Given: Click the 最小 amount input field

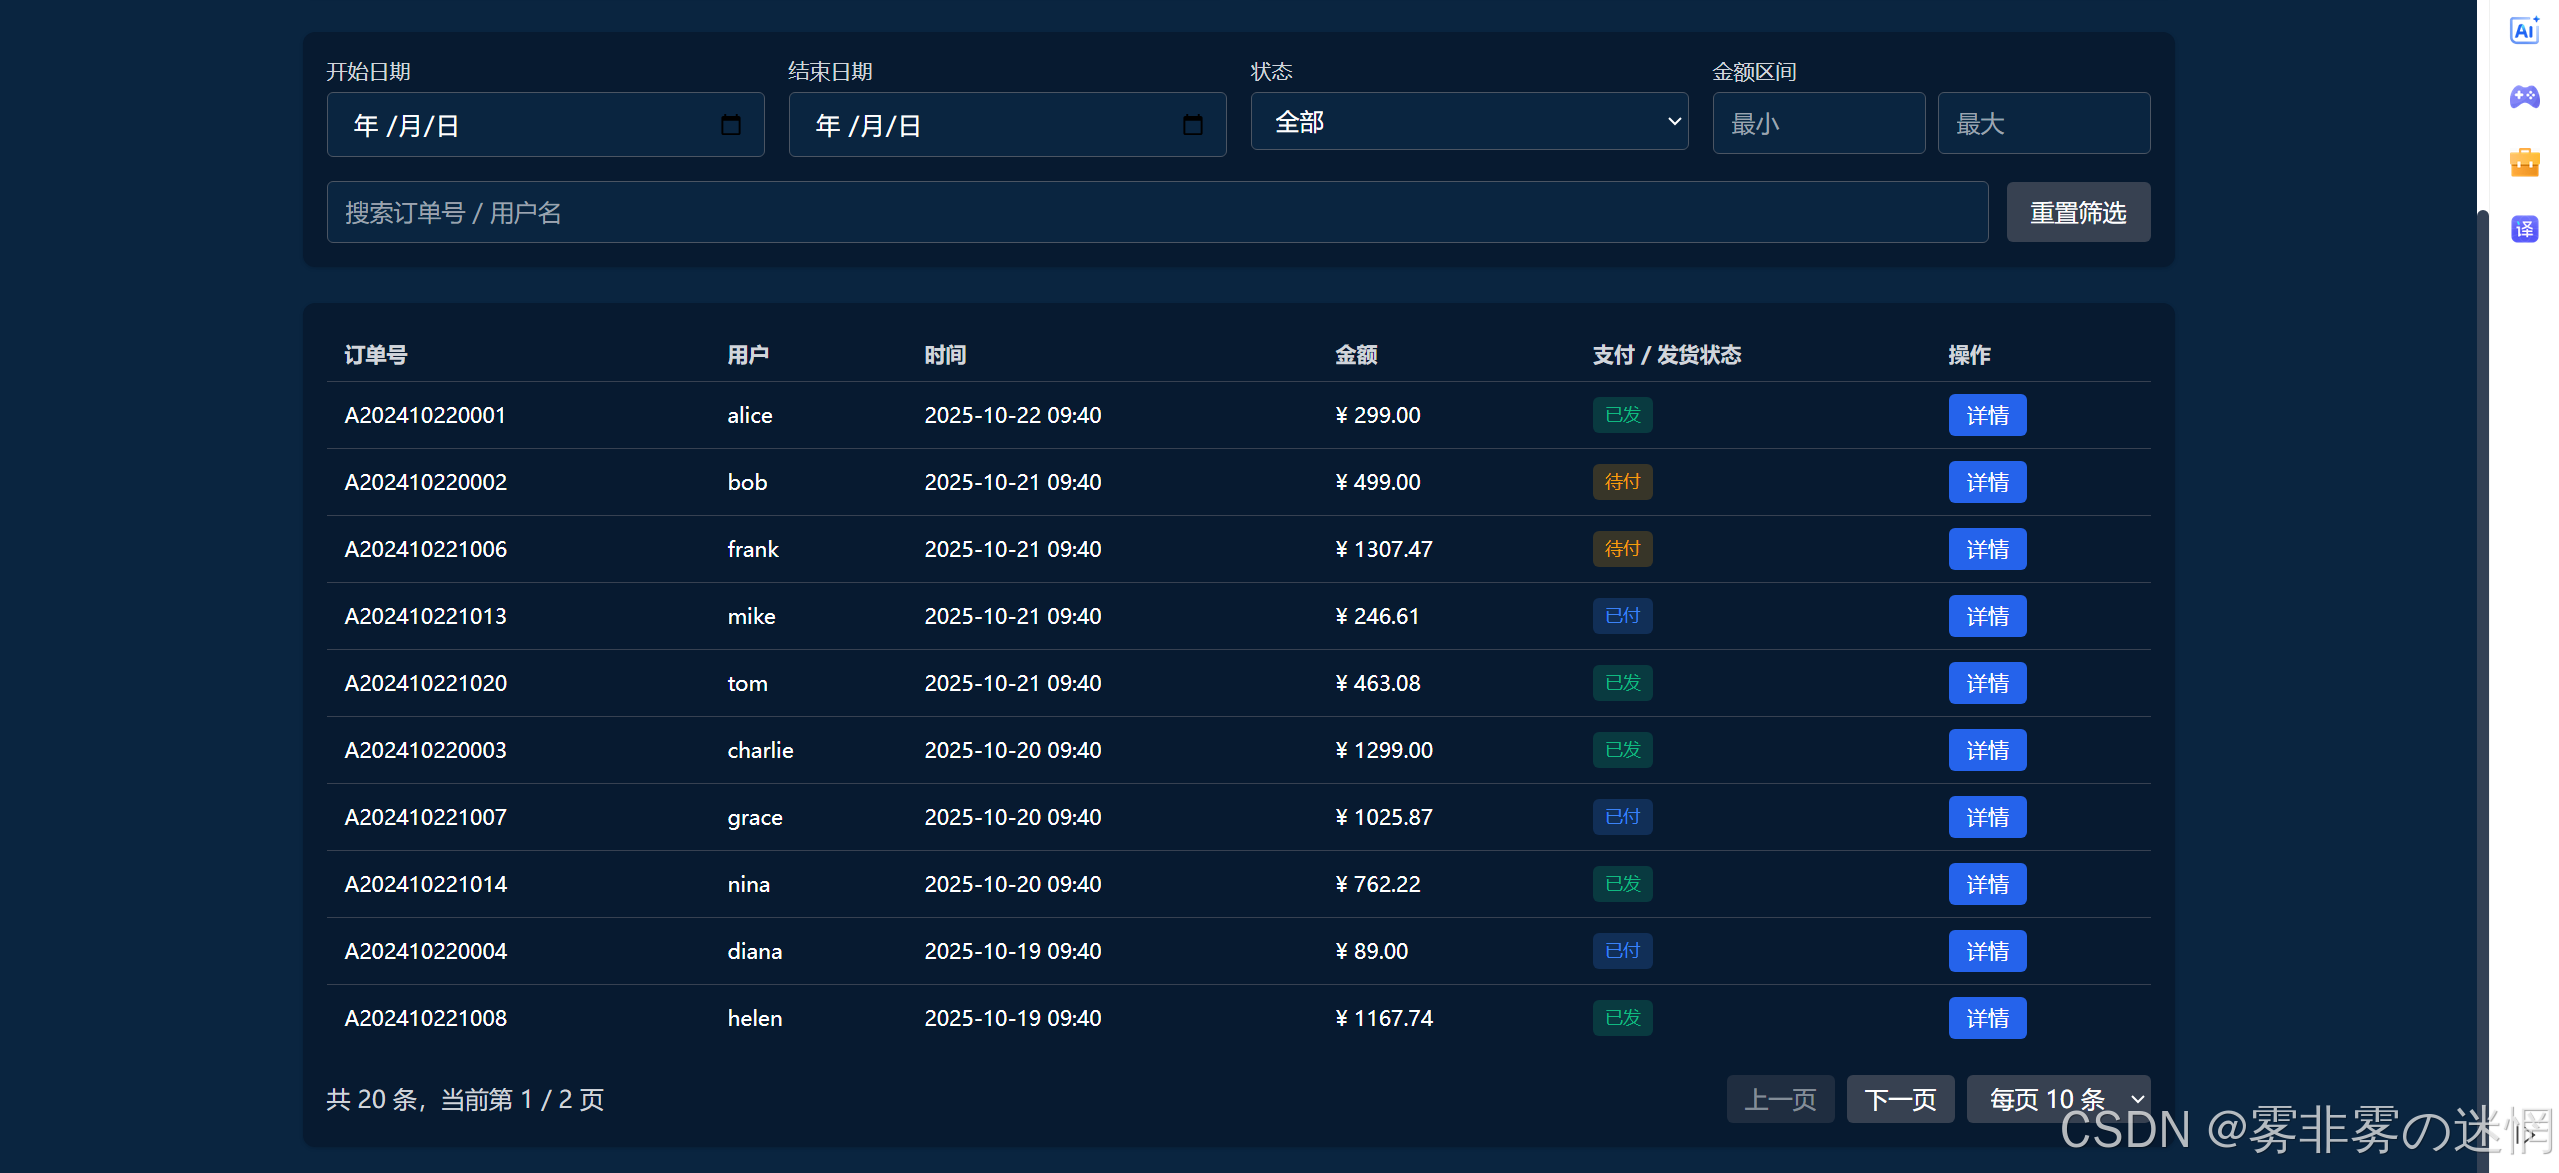Looking at the screenshot, I should [x=1817, y=124].
